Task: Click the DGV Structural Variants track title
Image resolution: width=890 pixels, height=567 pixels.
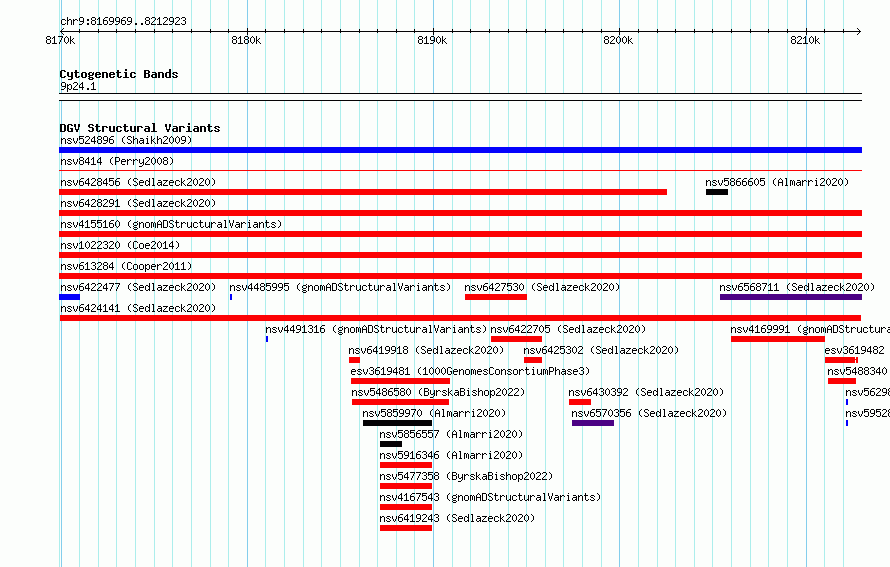Action: tap(140, 128)
